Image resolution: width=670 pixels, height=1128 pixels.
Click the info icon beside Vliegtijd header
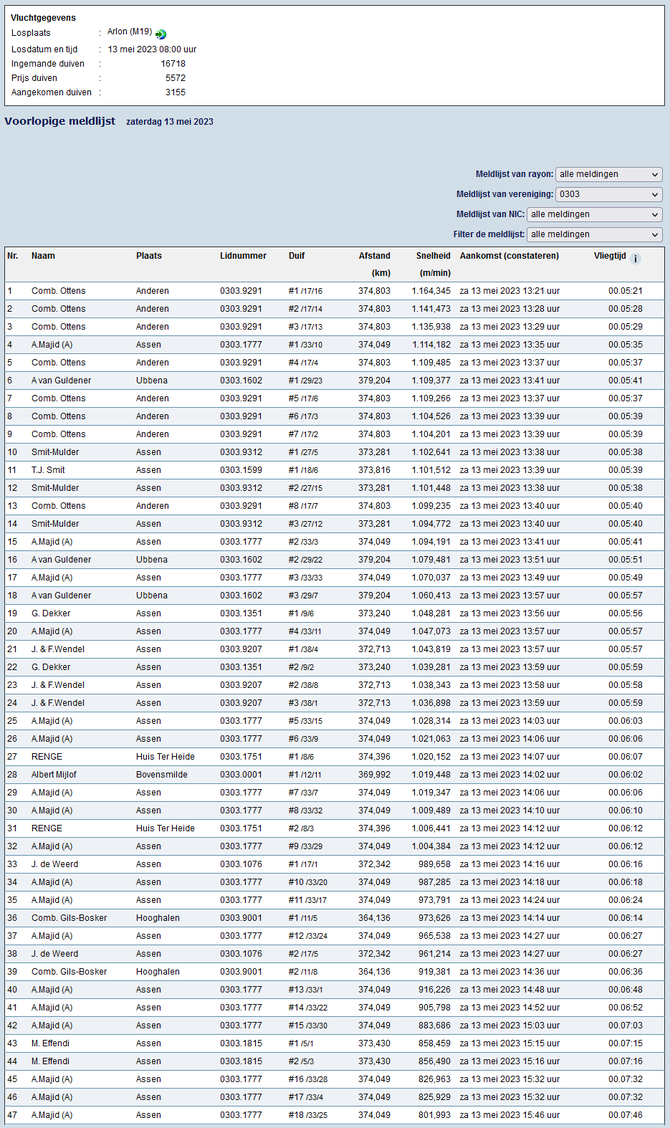click(635, 259)
